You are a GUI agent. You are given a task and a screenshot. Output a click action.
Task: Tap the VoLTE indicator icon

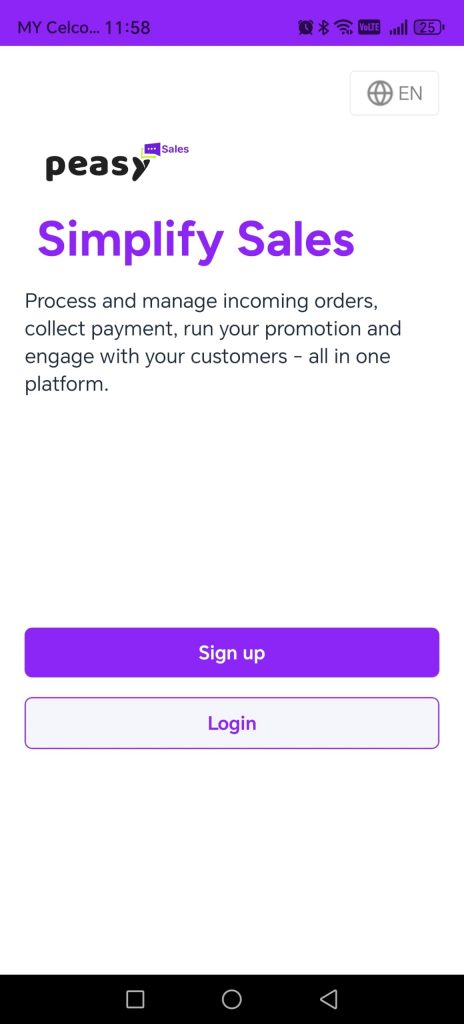pos(369,27)
